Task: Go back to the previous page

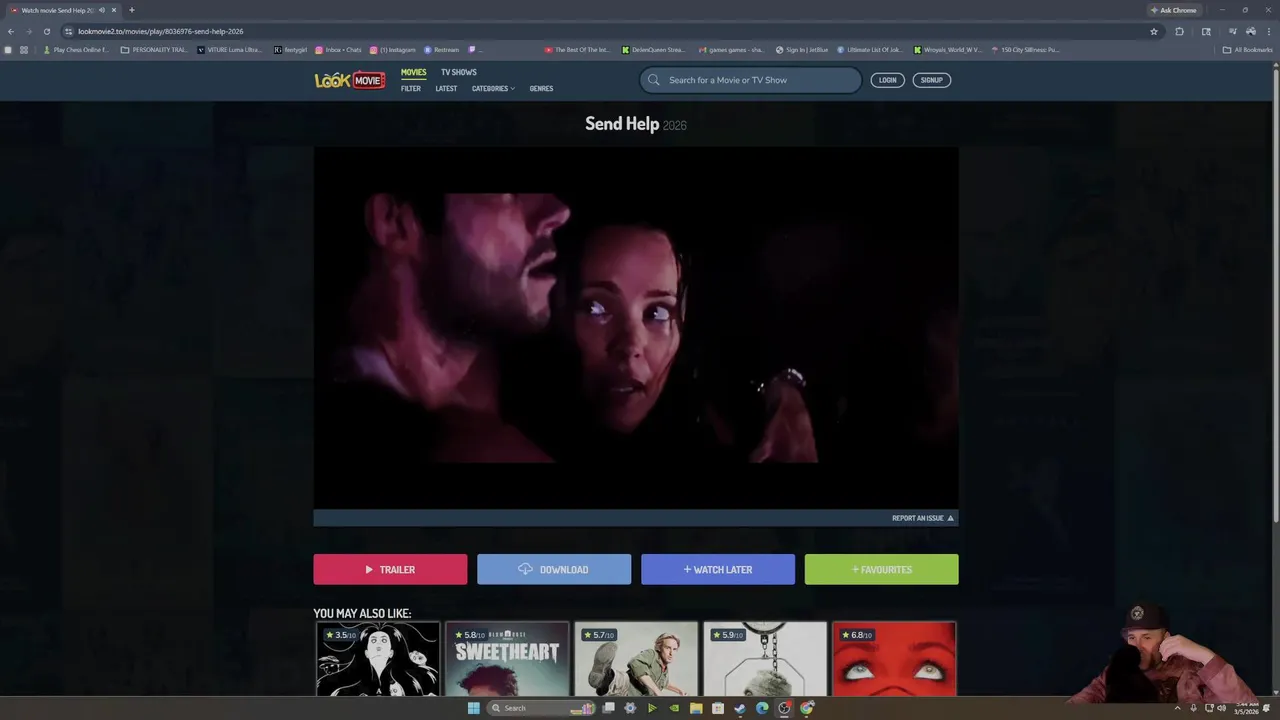Action: pyautogui.click(x=11, y=31)
